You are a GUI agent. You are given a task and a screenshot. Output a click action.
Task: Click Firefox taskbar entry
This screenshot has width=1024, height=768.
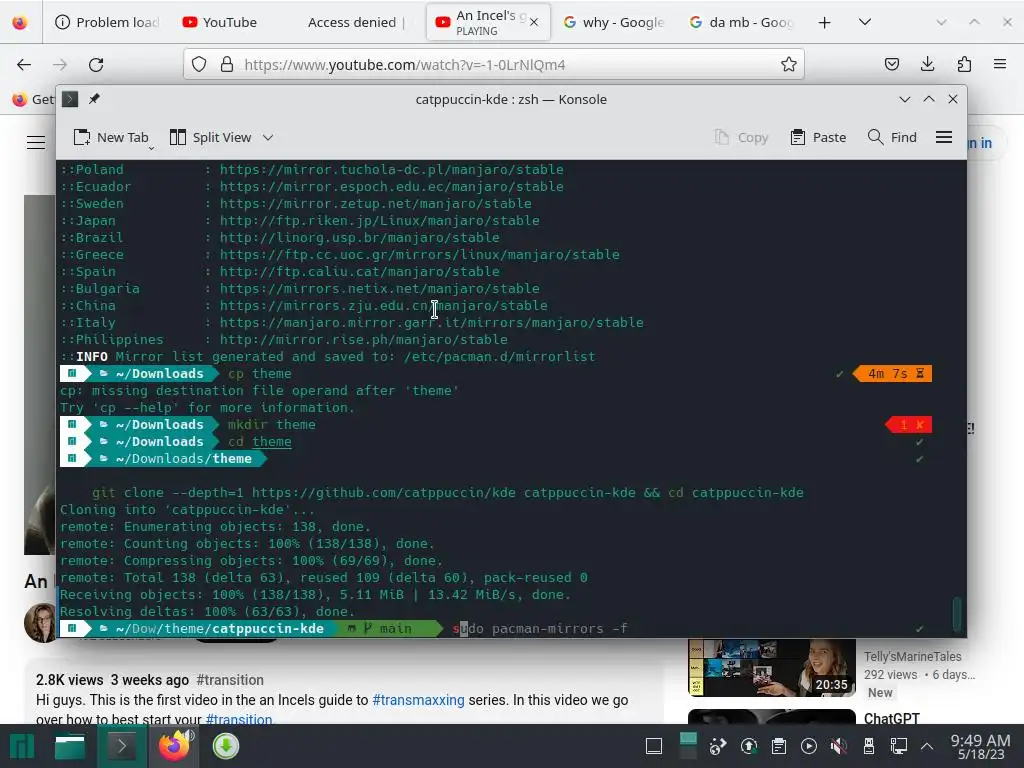pyautogui.click(x=174, y=746)
